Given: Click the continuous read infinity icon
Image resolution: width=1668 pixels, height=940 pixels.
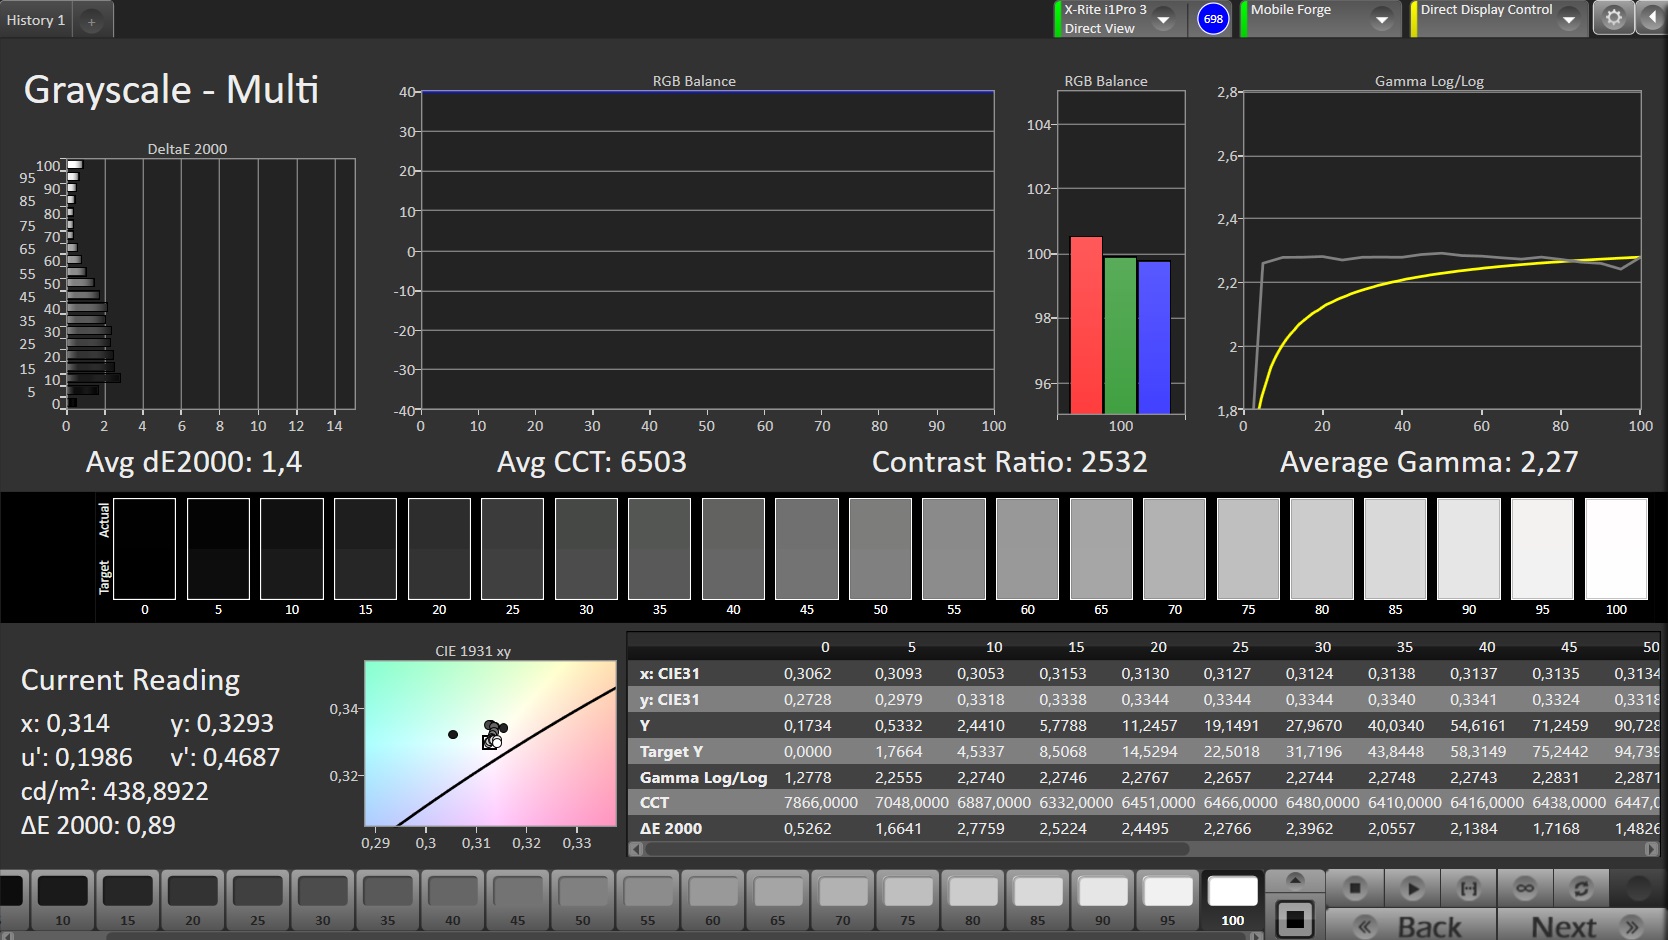Looking at the screenshot, I should (1524, 888).
